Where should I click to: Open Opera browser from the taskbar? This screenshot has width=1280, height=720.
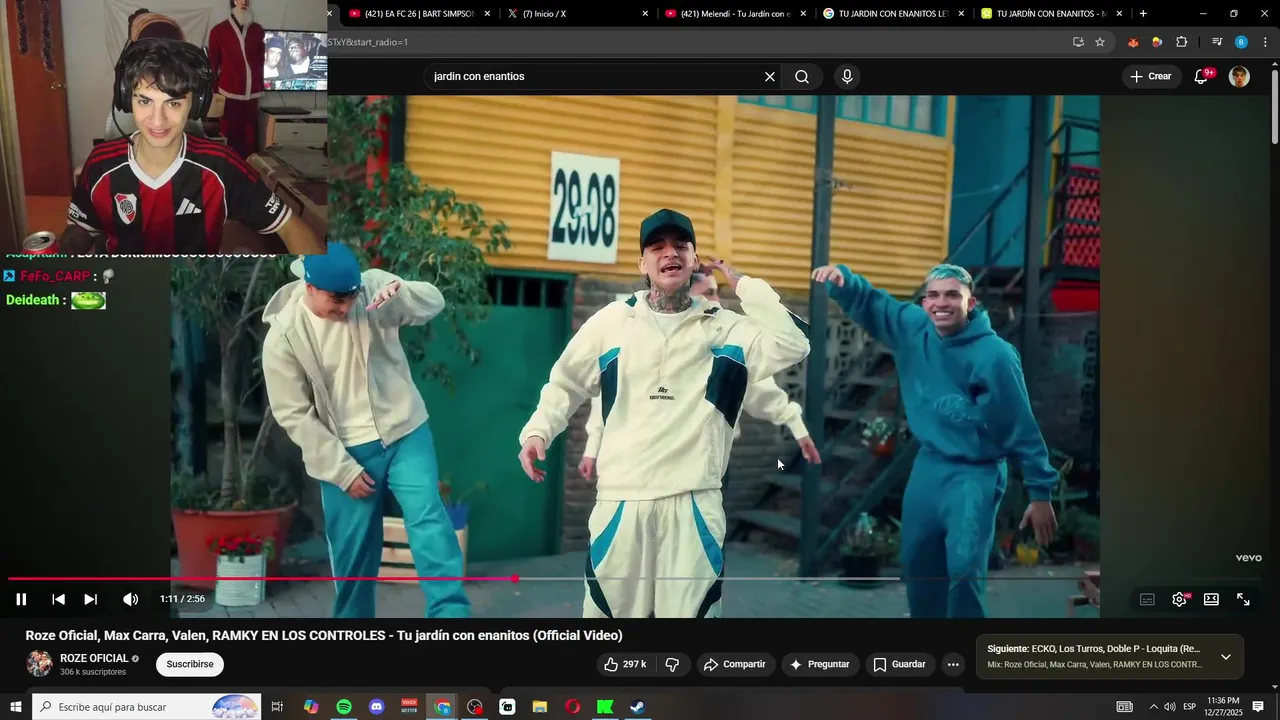[x=572, y=707]
